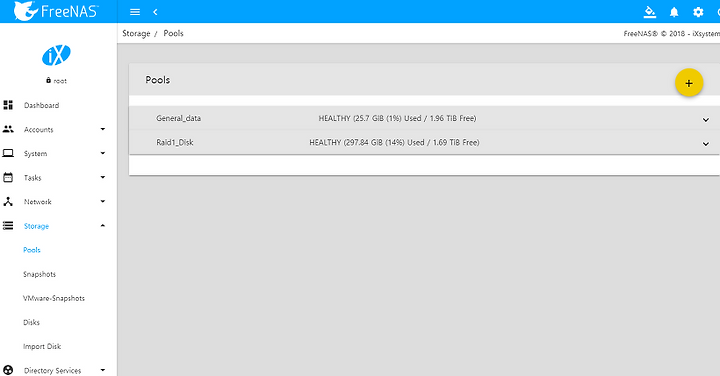
Task: Collapse the Storage menu arrow
Action: point(103,225)
